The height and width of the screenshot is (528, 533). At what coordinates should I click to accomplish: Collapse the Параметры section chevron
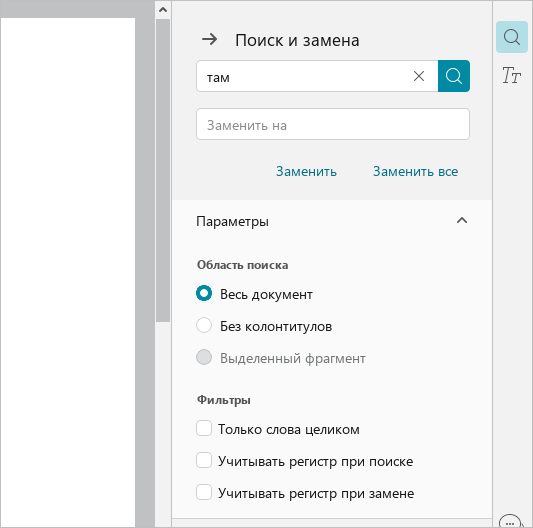462,221
